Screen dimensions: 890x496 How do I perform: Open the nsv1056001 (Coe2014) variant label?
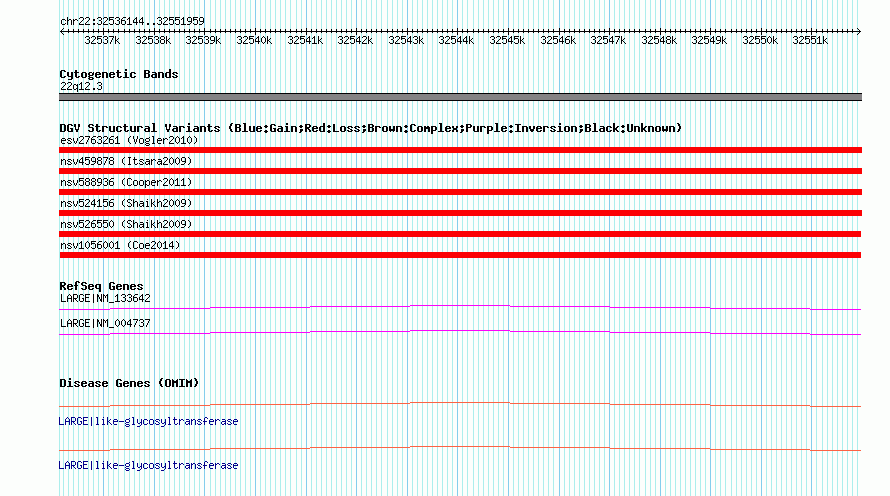[x=120, y=245]
